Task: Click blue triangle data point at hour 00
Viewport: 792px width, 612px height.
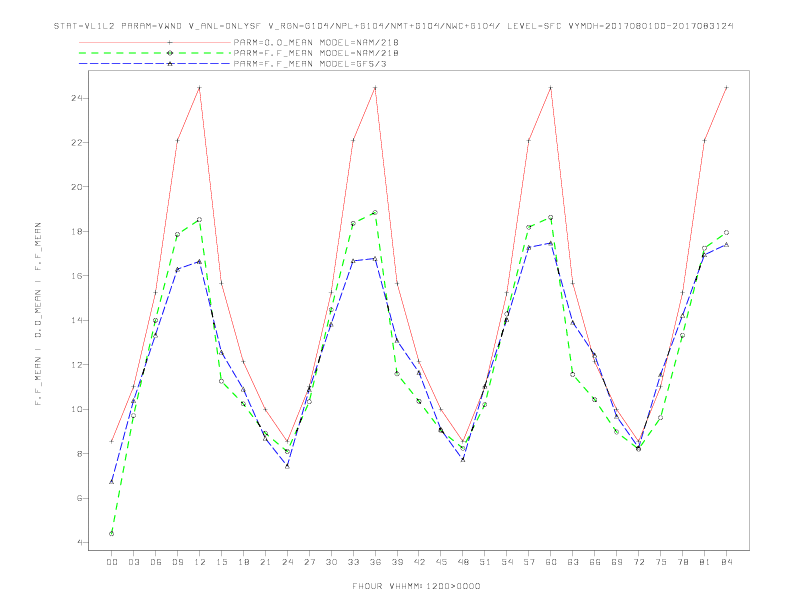Action: pos(112,482)
